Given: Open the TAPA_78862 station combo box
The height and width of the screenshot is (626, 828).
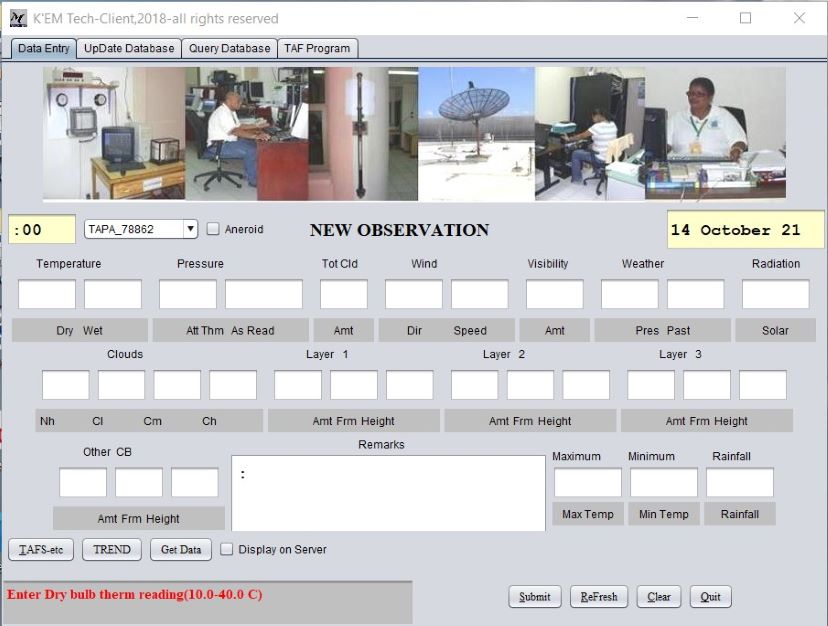Looking at the screenshot, I should point(140,229).
